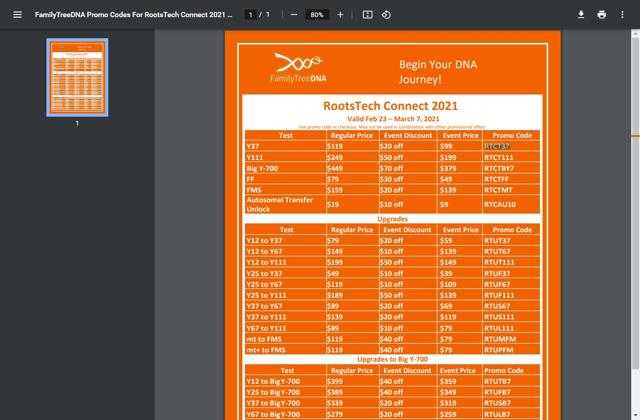Click promo code RTUF67
This screenshot has height=420, width=640.
497,284
